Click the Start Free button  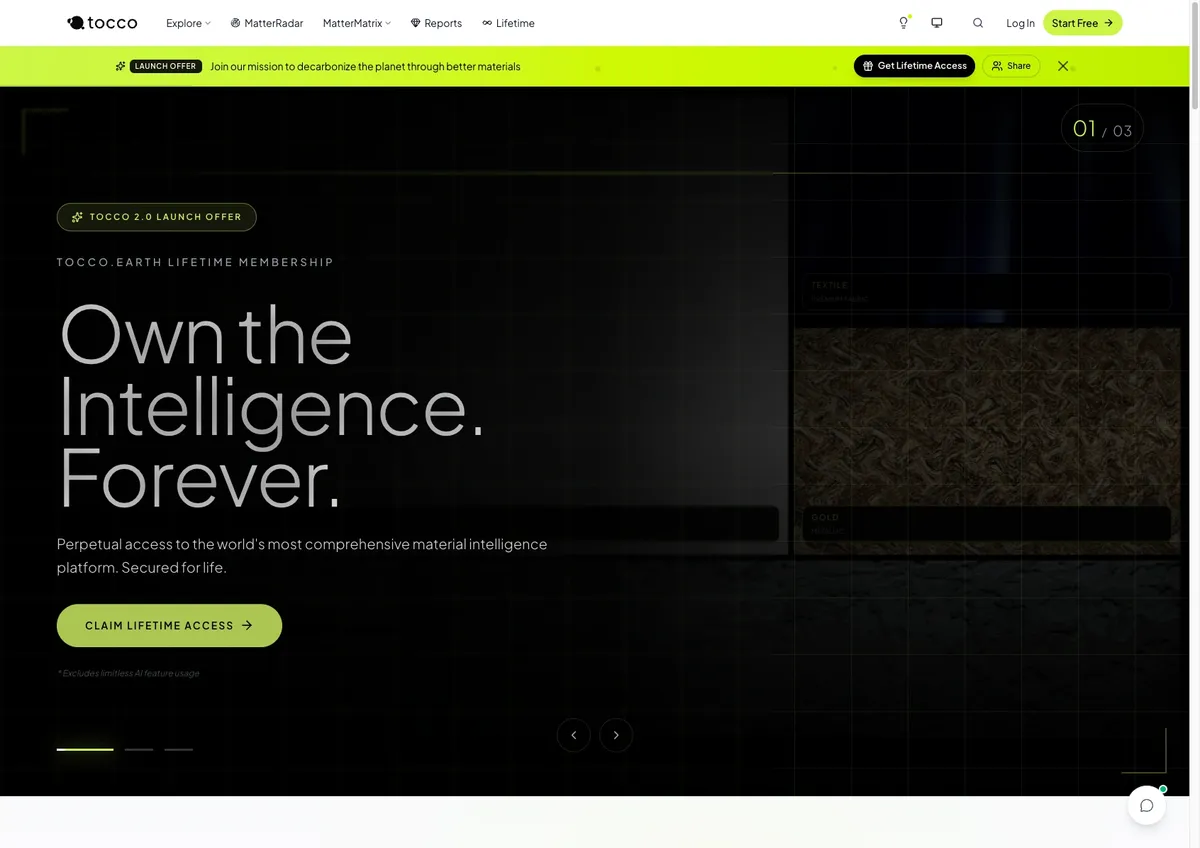[x=1083, y=23]
